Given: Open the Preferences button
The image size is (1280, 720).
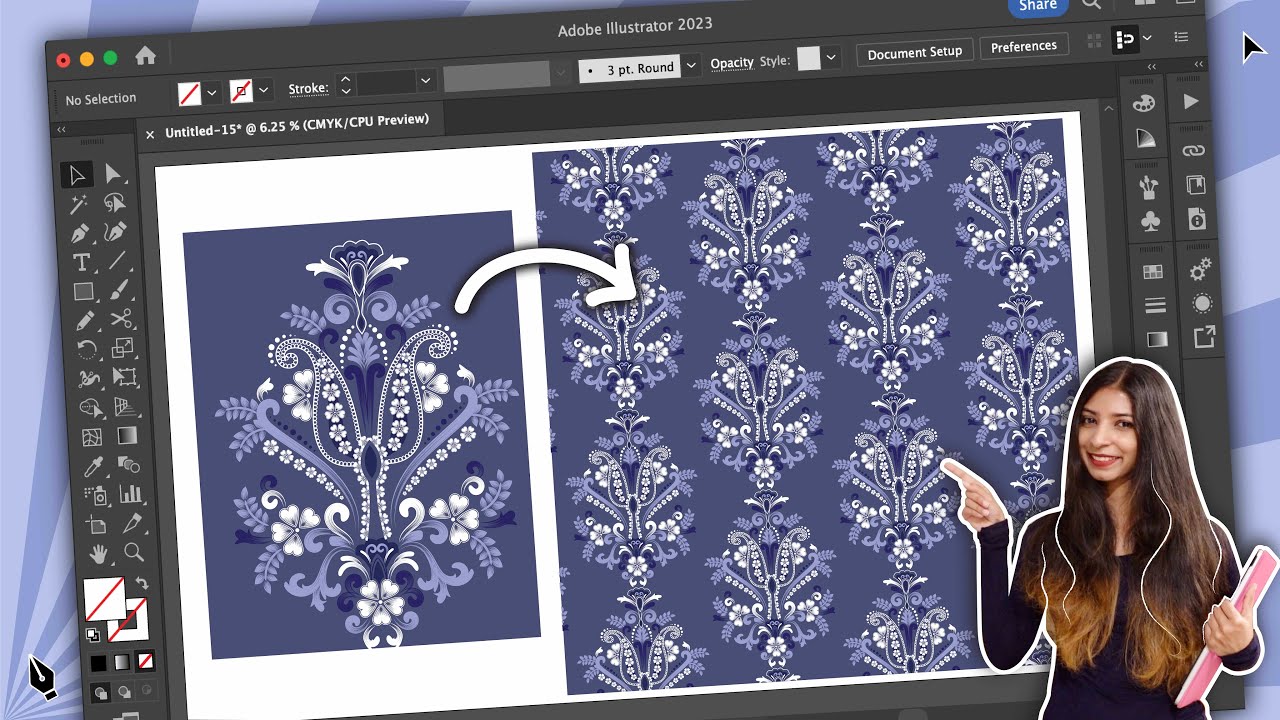Looking at the screenshot, I should click(x=1024, y=46).
